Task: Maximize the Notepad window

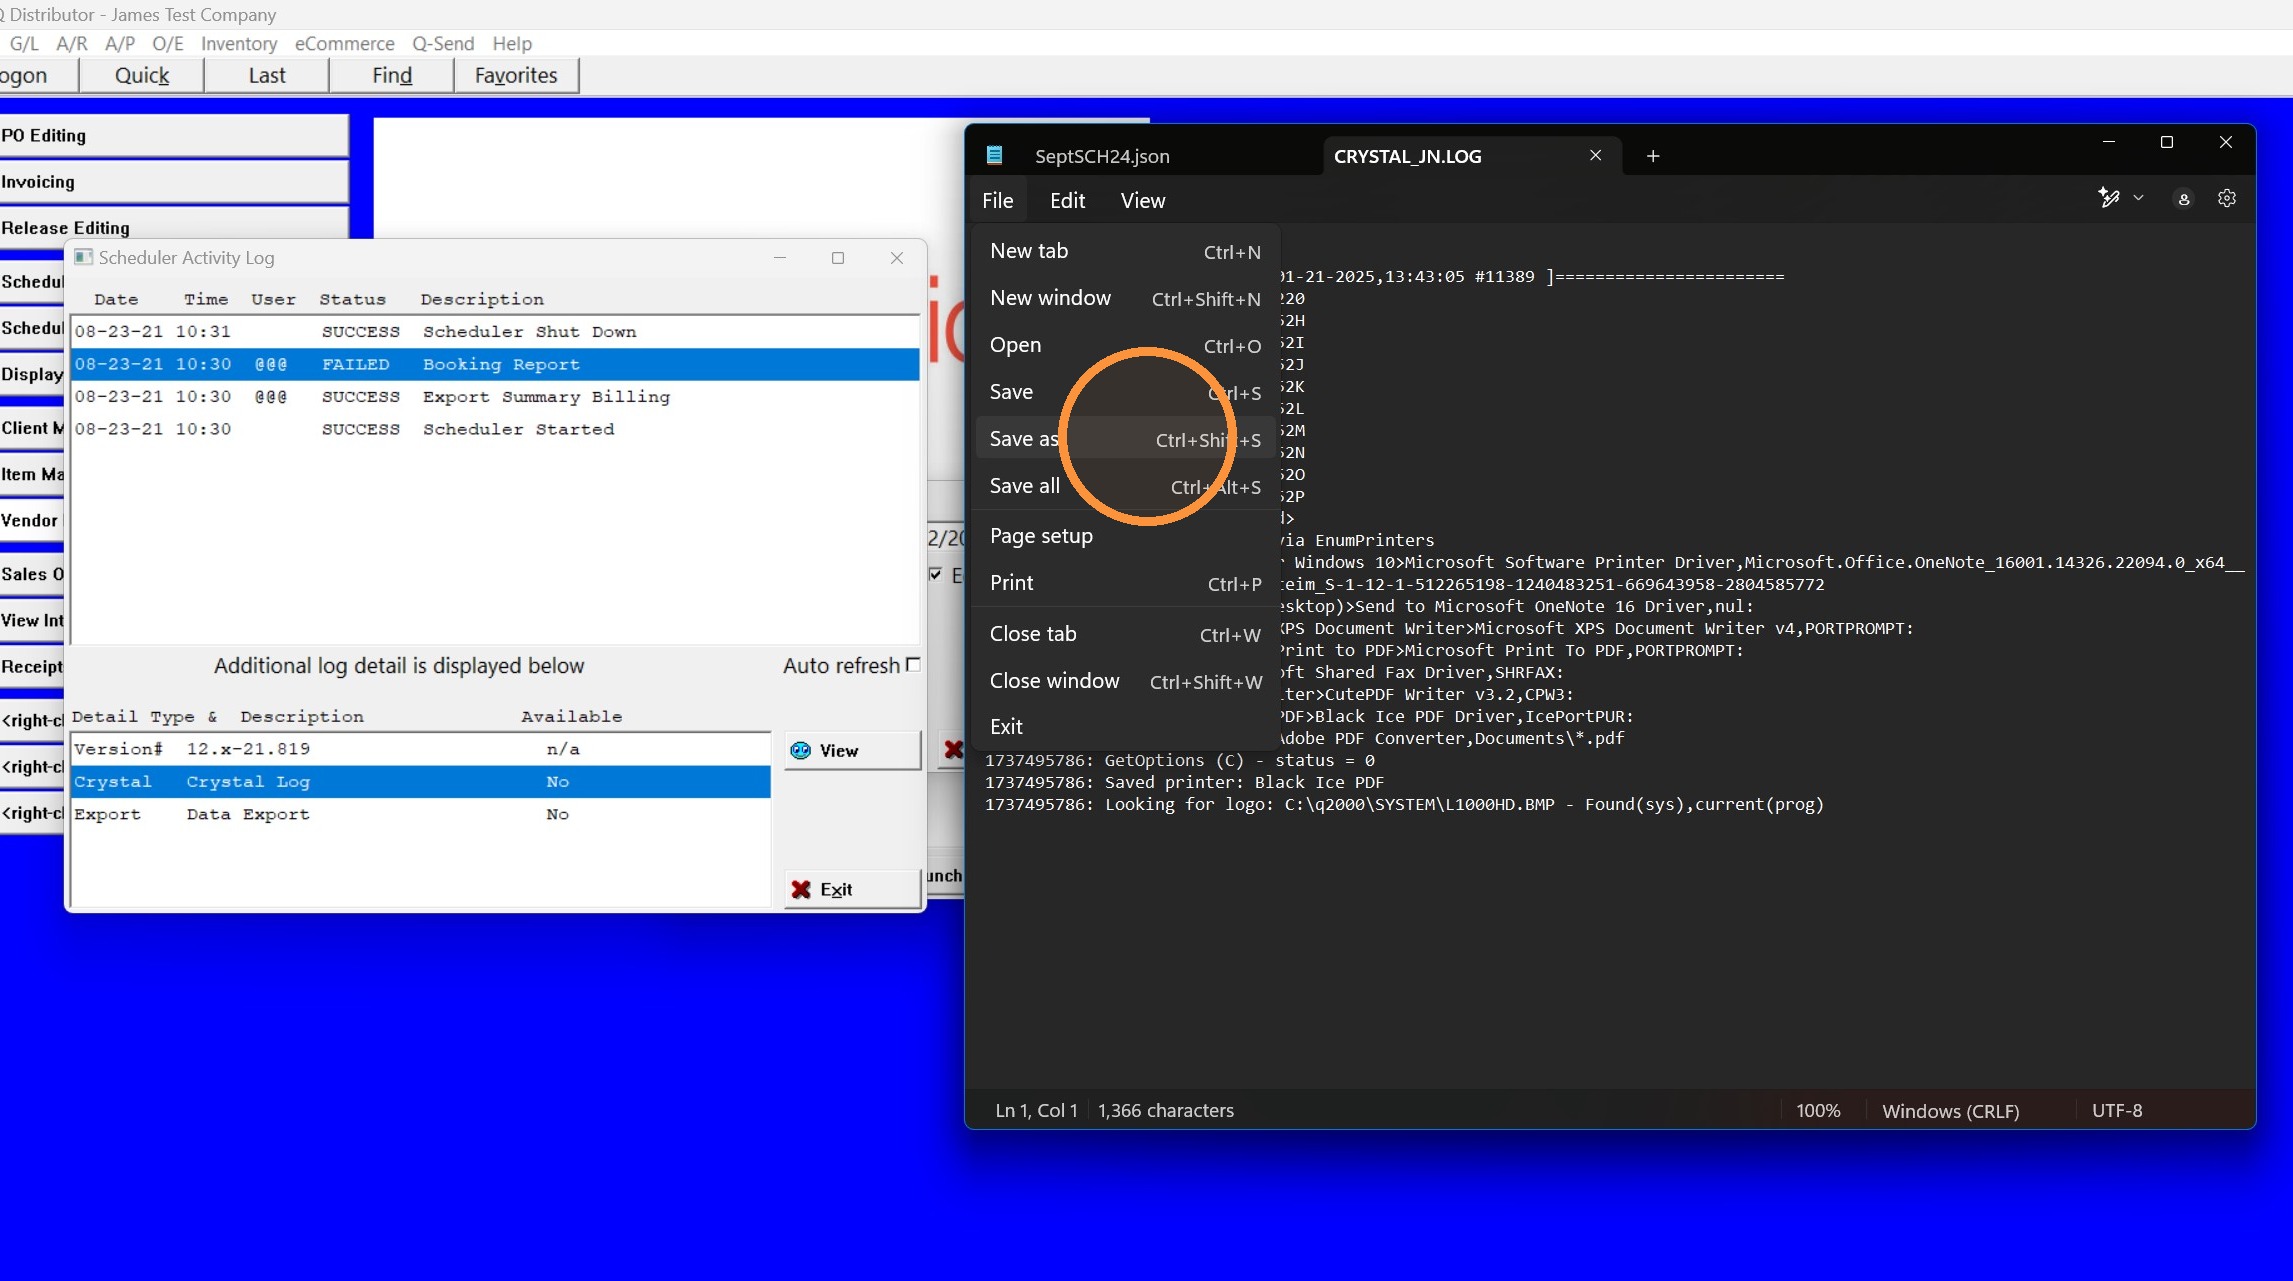Action: point(2167,142)
